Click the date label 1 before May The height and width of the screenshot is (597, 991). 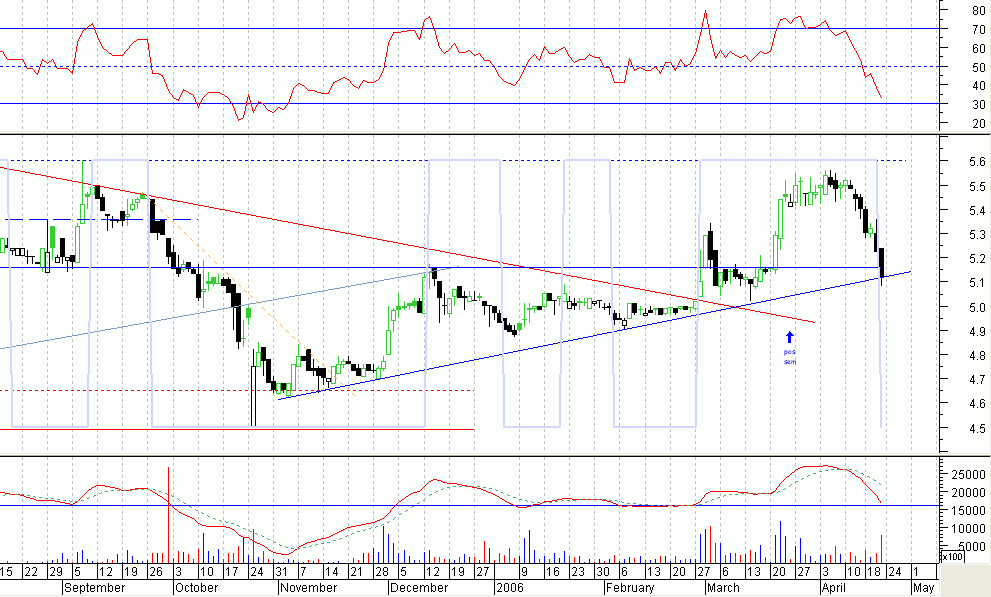click(x=916, y=572)
